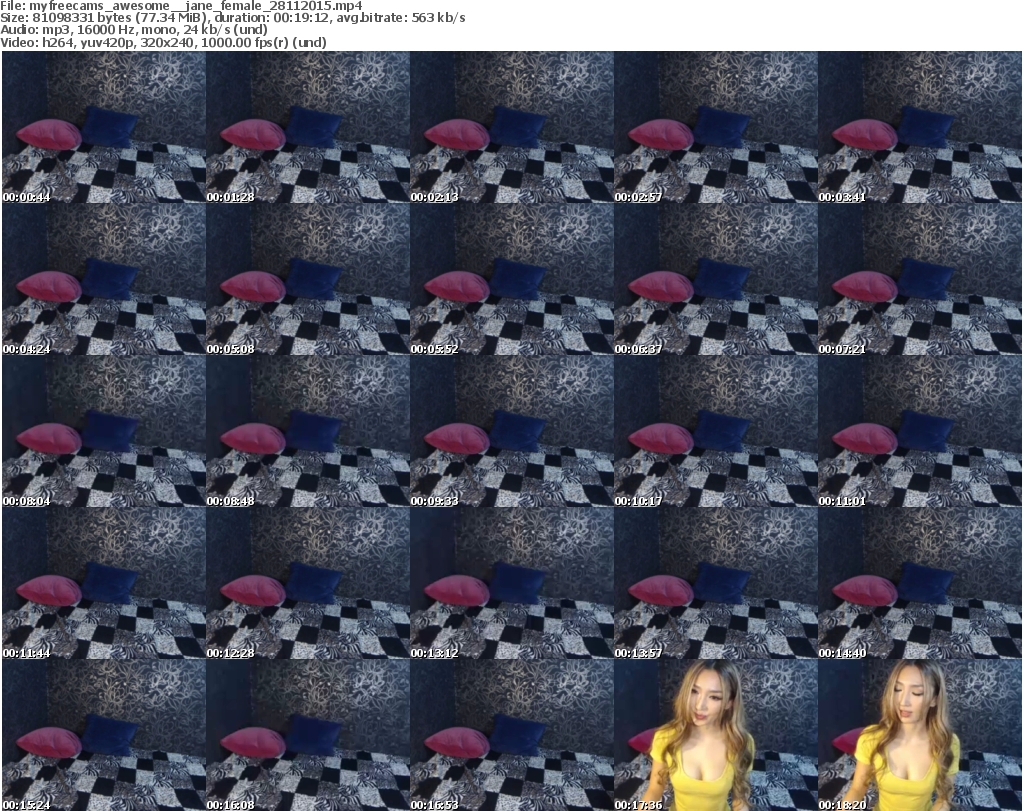
Task: Click the thumbnail labeled 00:13:12
Action: click(x=511, y=584)
